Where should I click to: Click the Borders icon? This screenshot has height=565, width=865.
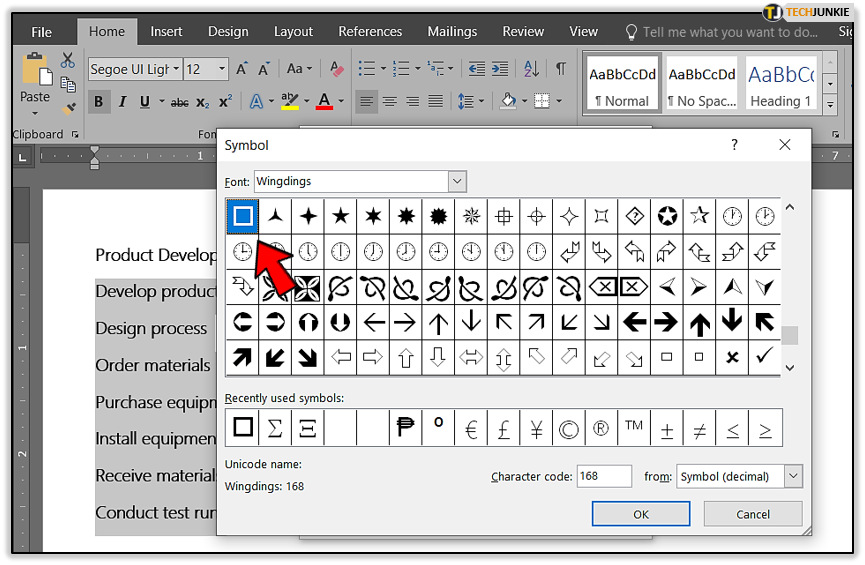(542, 102)
